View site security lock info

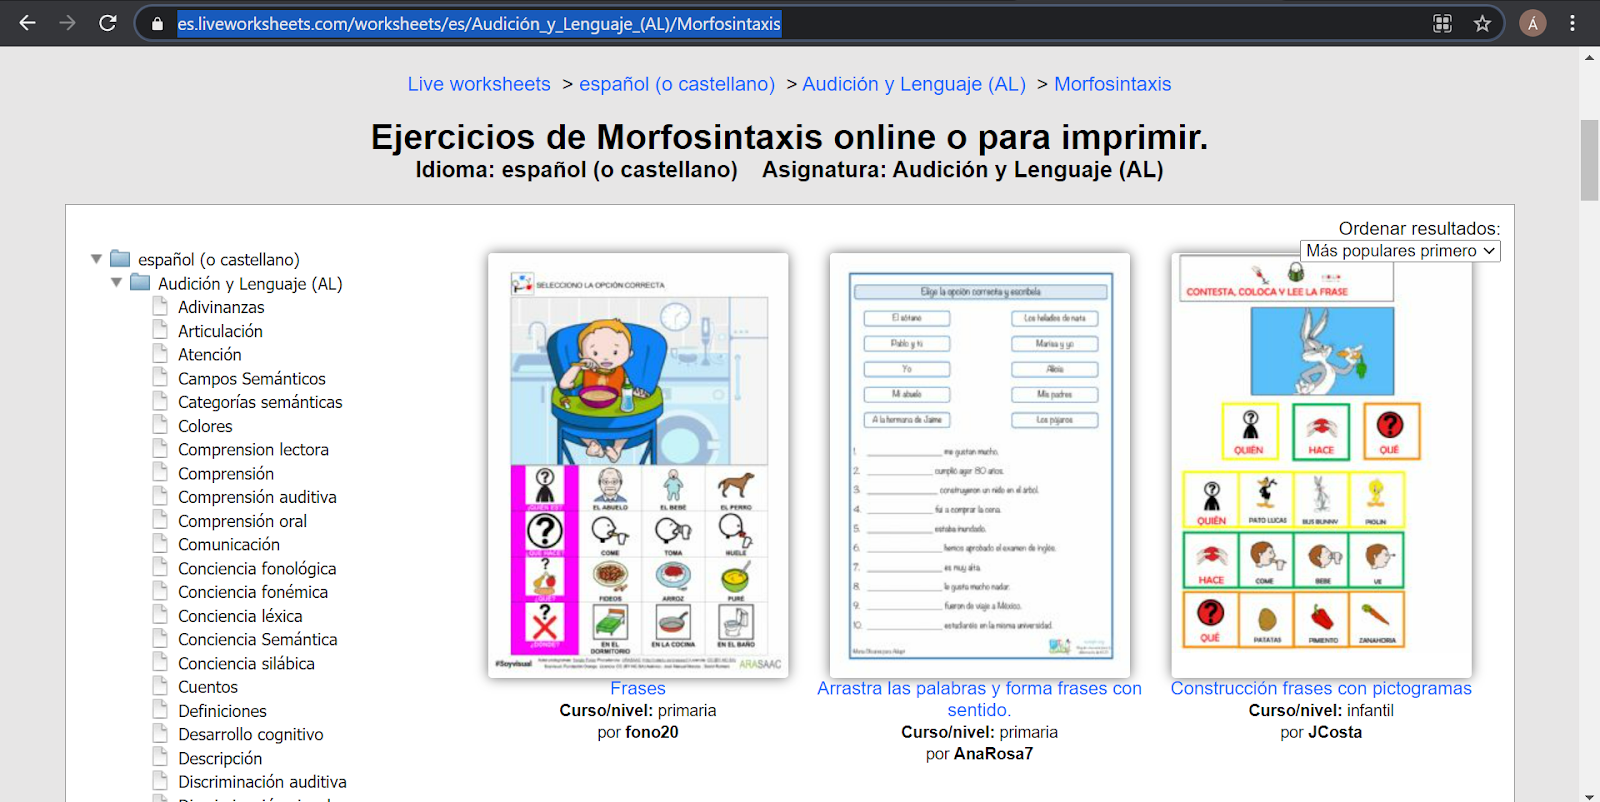click(157, 23)
